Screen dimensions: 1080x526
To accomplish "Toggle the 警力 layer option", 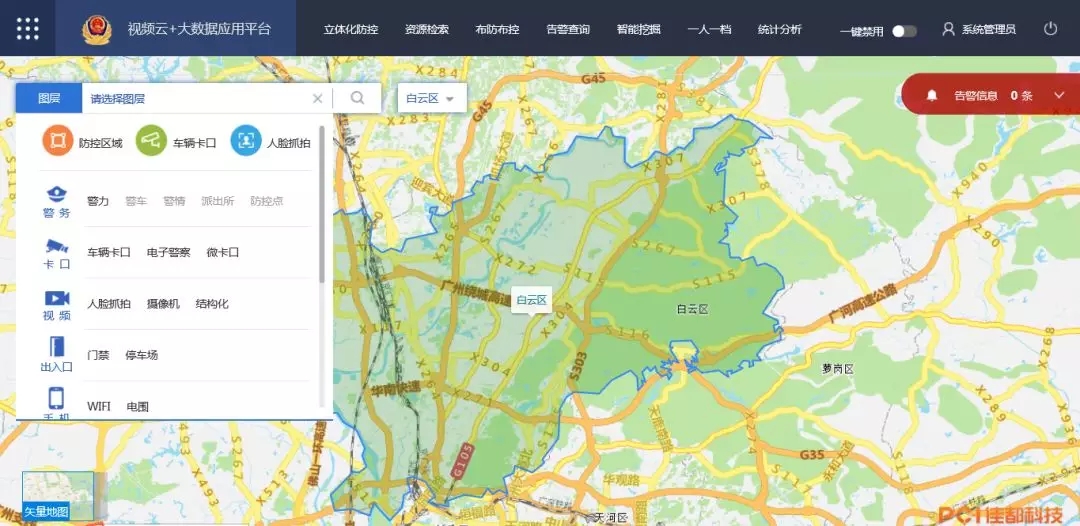I will pyautogui.click(x=98, y=201).
